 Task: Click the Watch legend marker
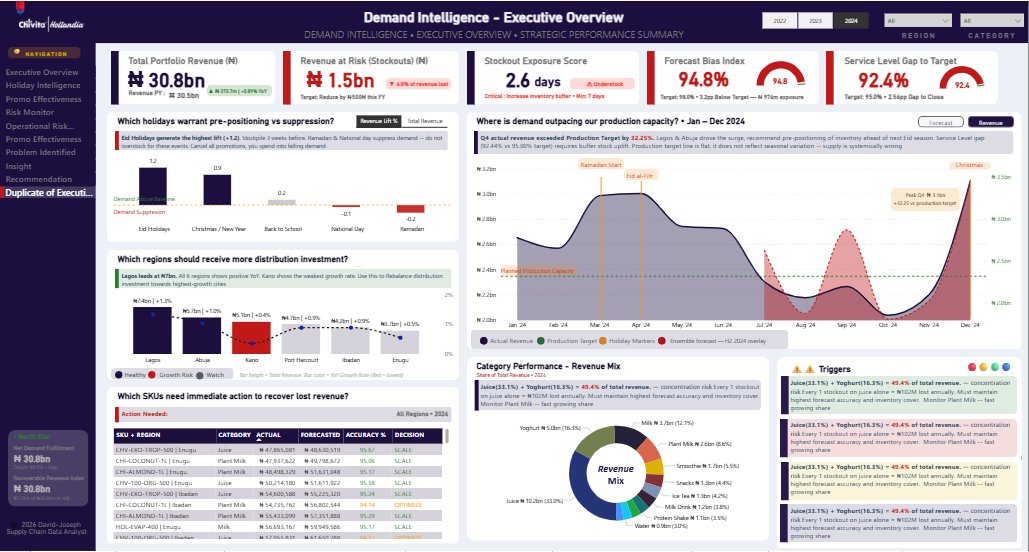tap(200, 375)
